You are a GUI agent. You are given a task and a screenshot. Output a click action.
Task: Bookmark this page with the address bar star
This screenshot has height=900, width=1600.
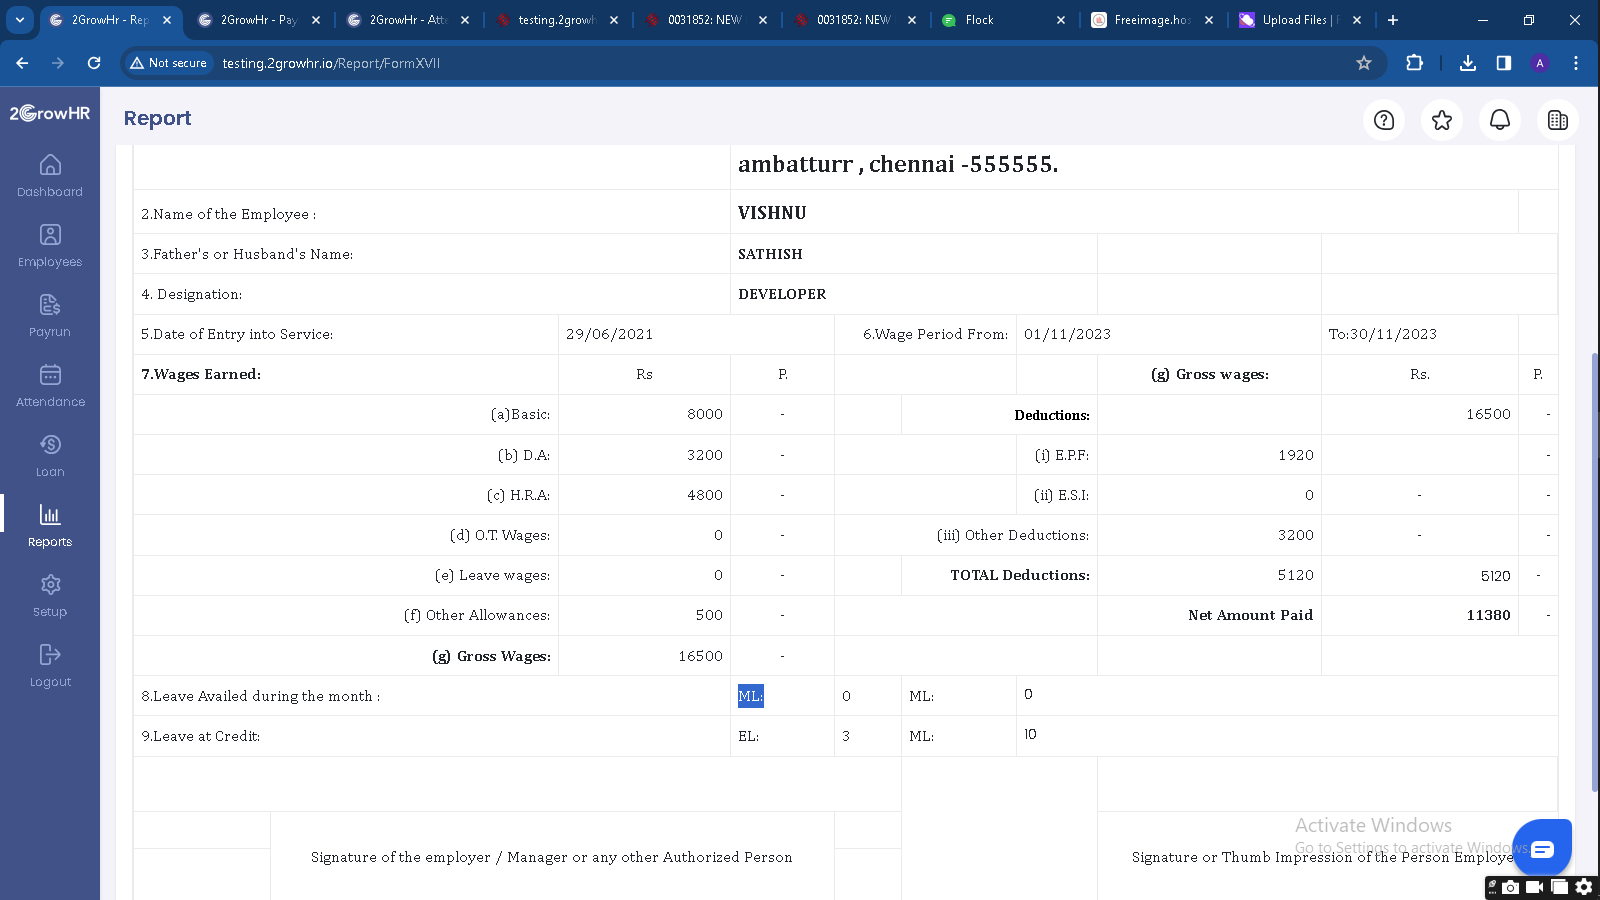coord(1364,63)
